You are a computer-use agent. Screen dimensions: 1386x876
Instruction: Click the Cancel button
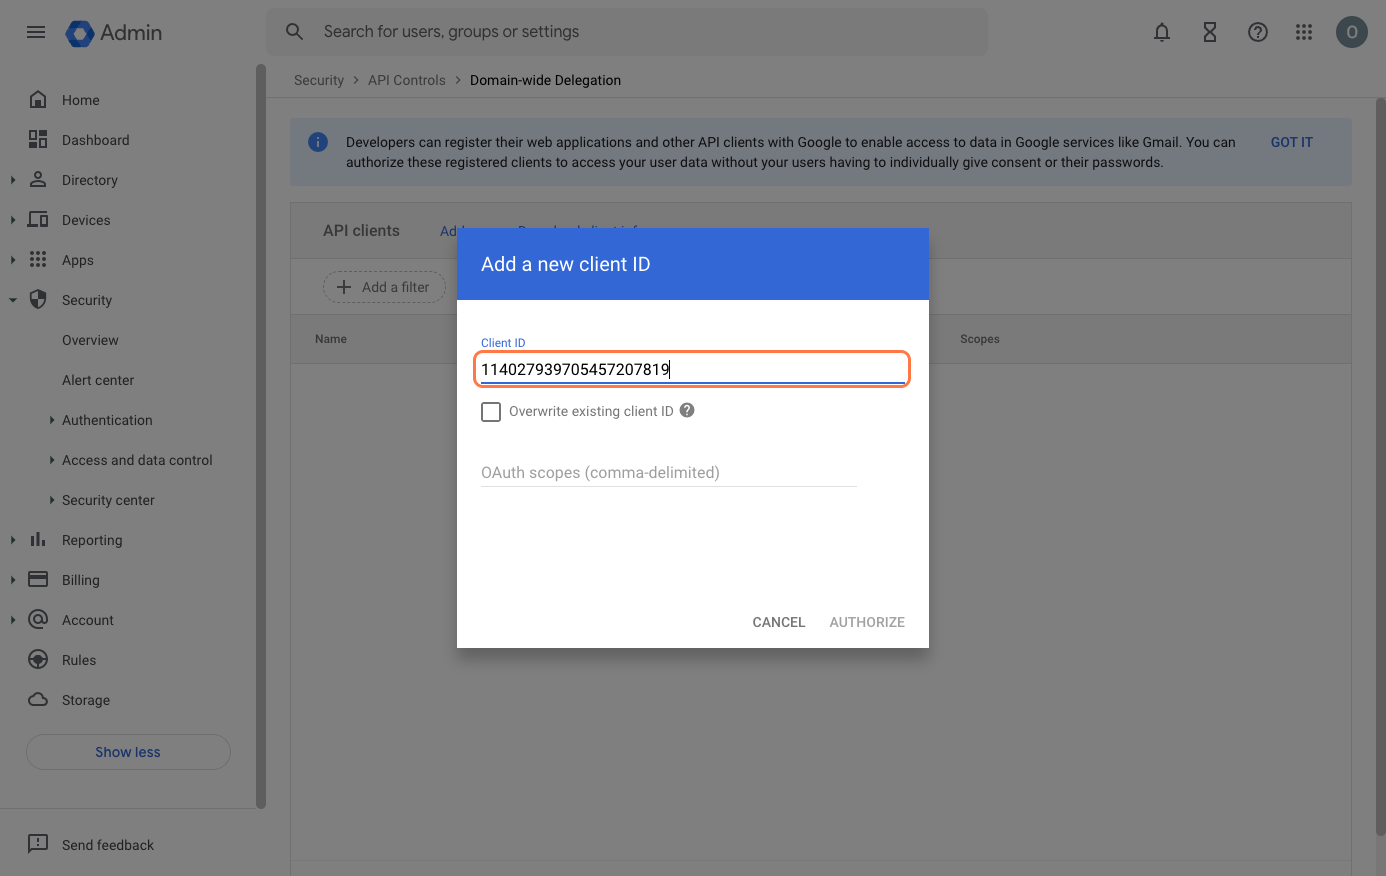coord(778,622)
